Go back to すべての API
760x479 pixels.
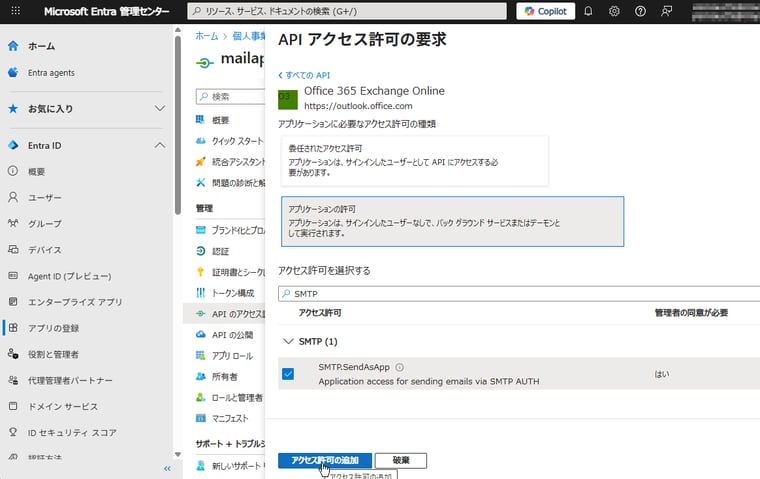(x=304, y=75)
